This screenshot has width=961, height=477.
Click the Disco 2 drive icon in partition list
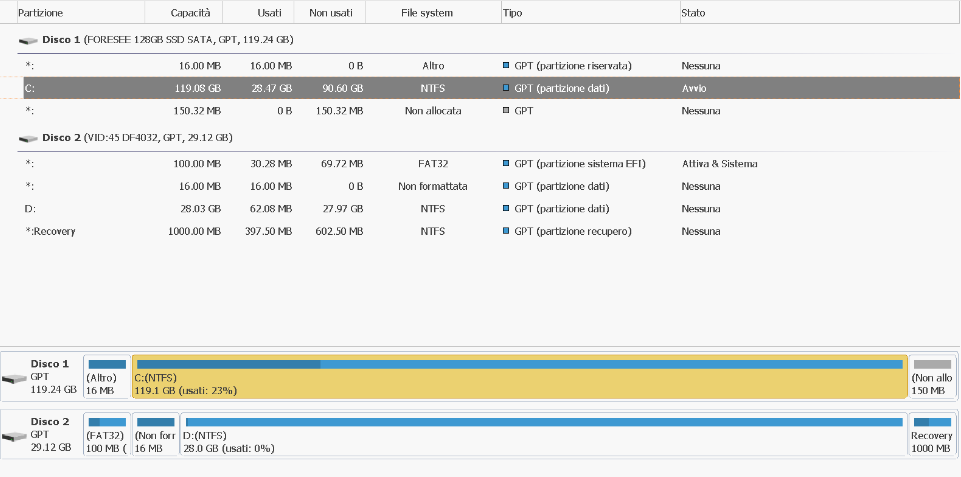(x=28, y=138)
